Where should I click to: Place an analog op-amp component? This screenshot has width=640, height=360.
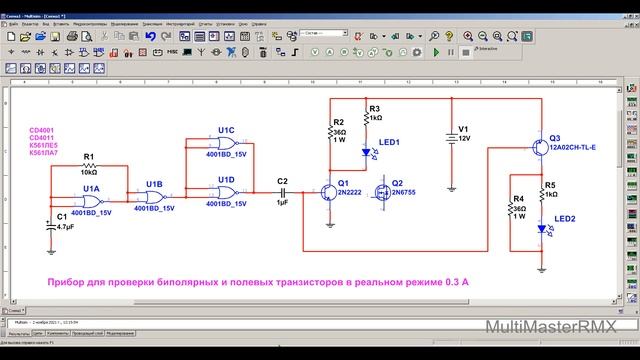[69, 52]
